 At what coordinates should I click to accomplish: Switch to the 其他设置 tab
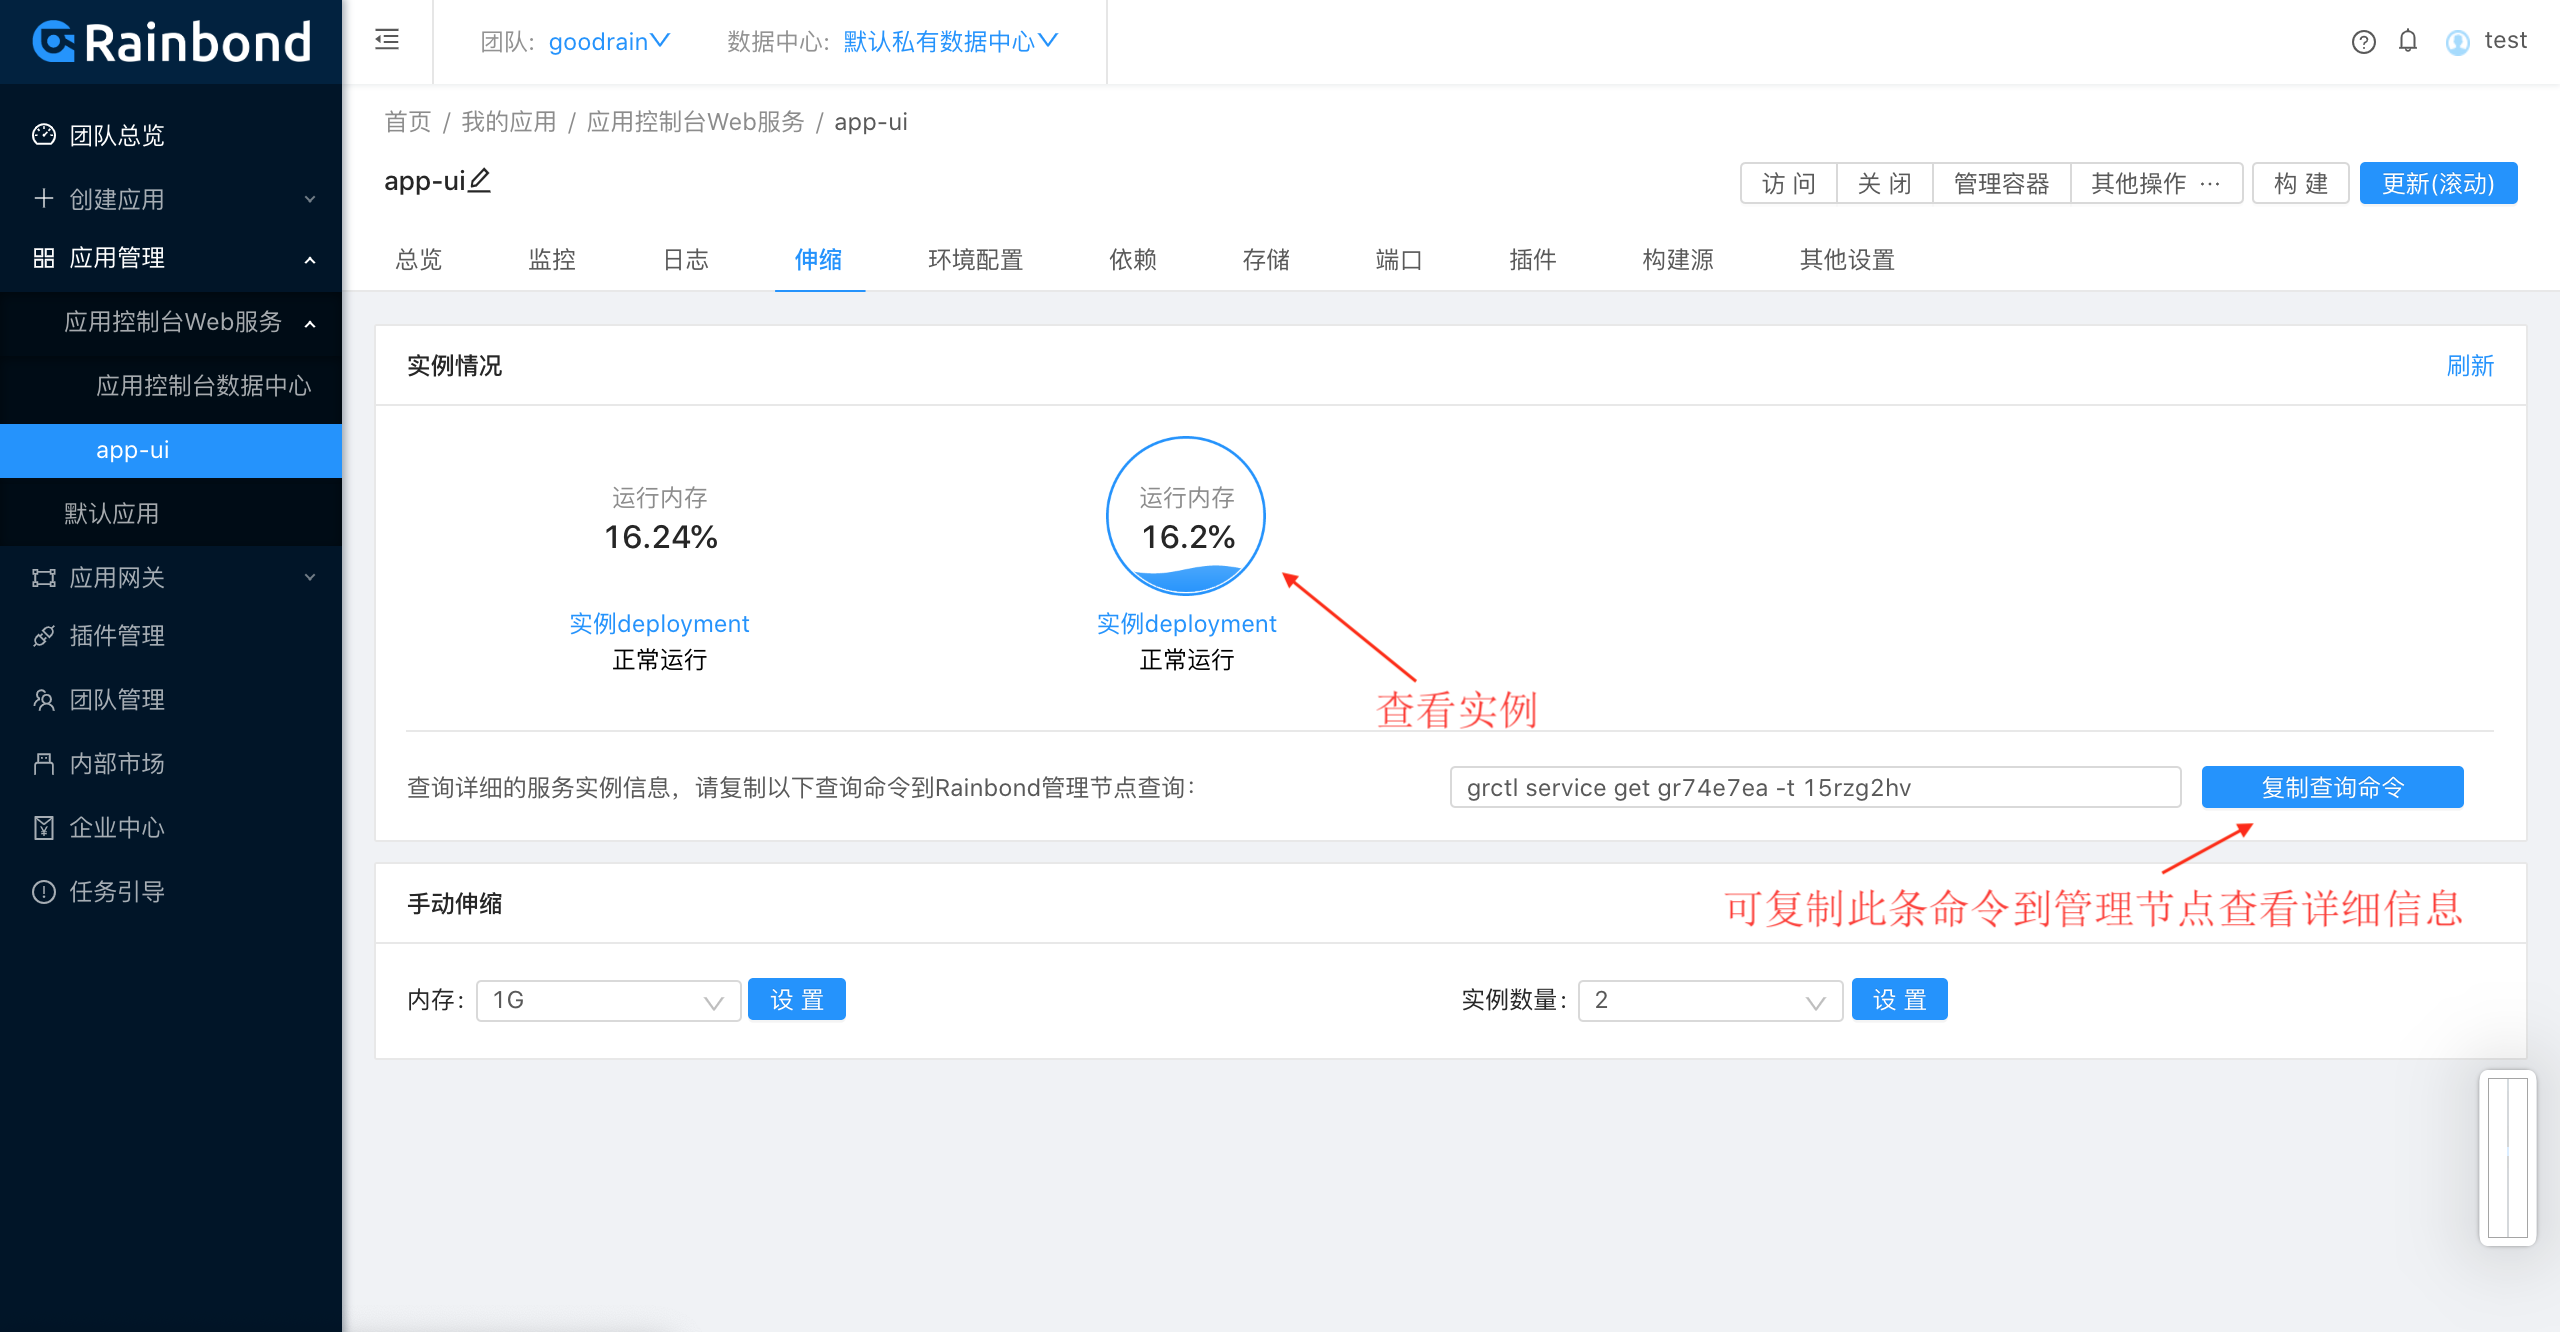[x=1848, y=260]
